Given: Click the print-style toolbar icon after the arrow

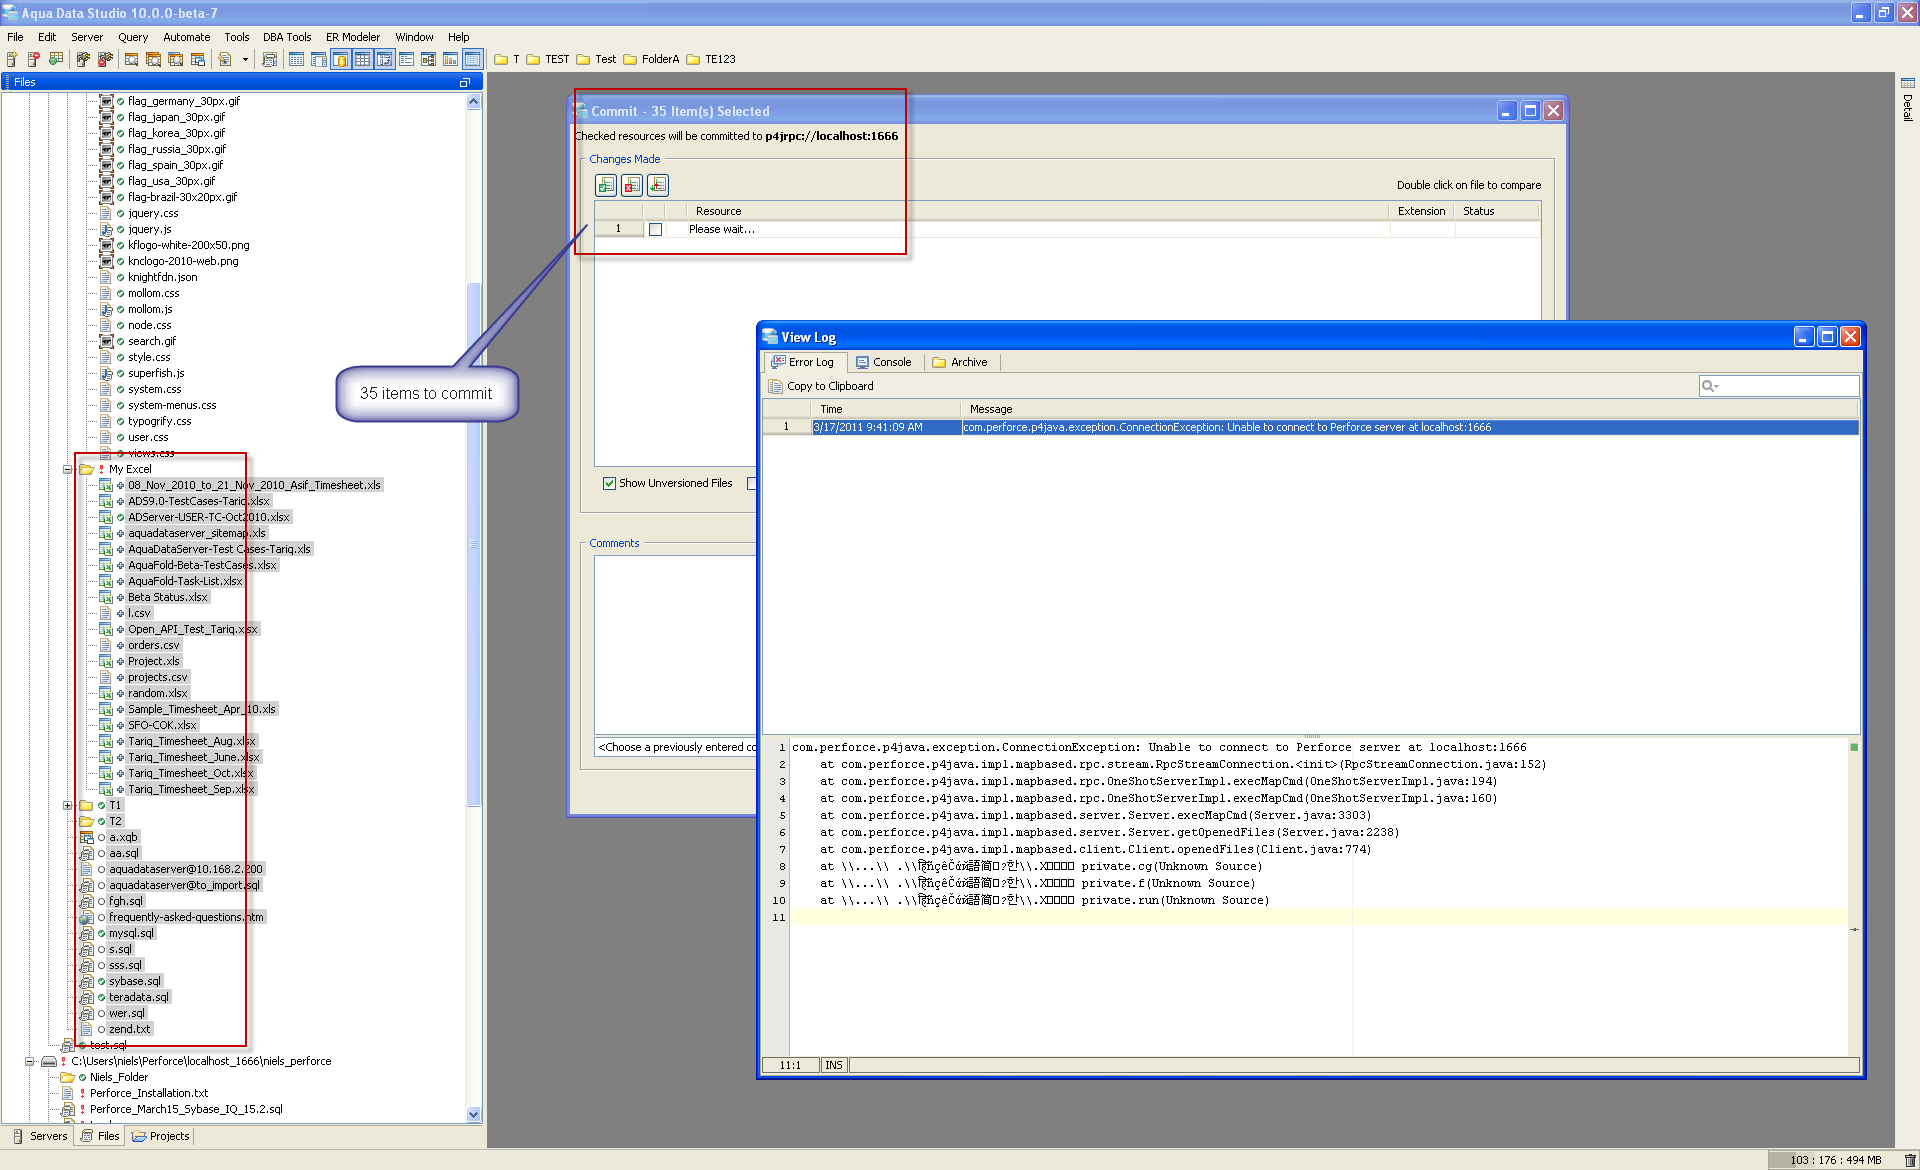Looking at the screenshot, I should [269, 59].
